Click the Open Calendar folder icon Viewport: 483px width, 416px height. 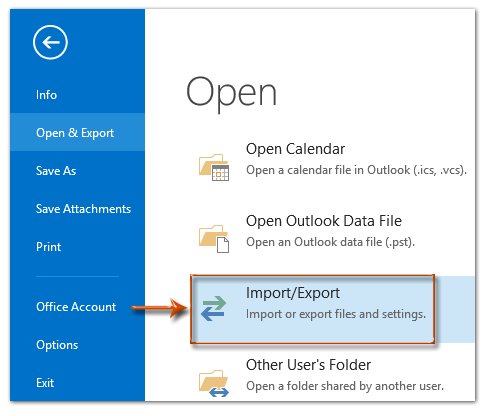214,167
